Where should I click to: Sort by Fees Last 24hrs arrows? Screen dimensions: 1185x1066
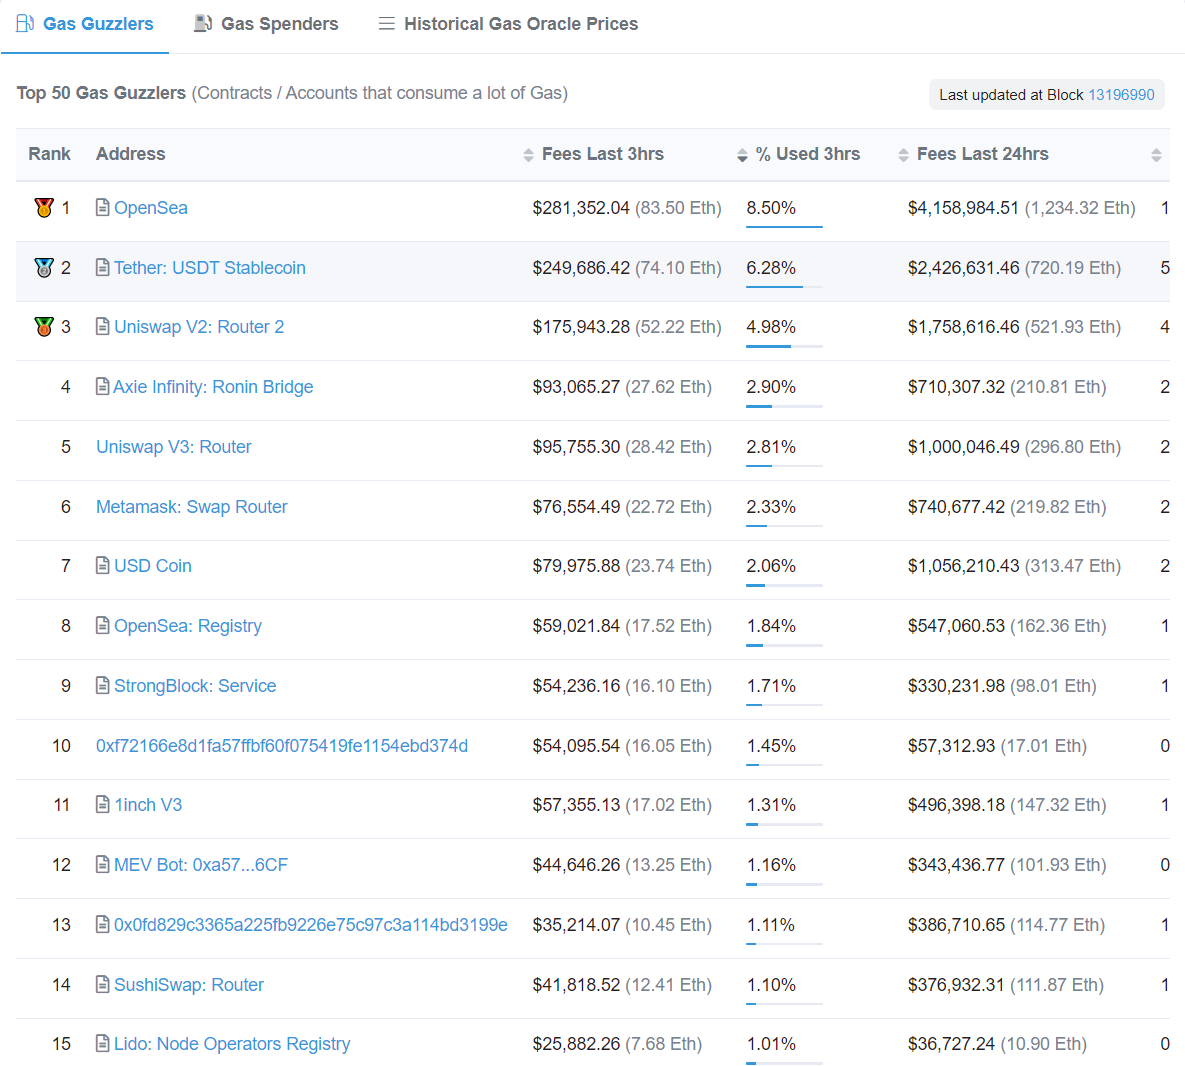pyautogui.click(x=903, y=155)
